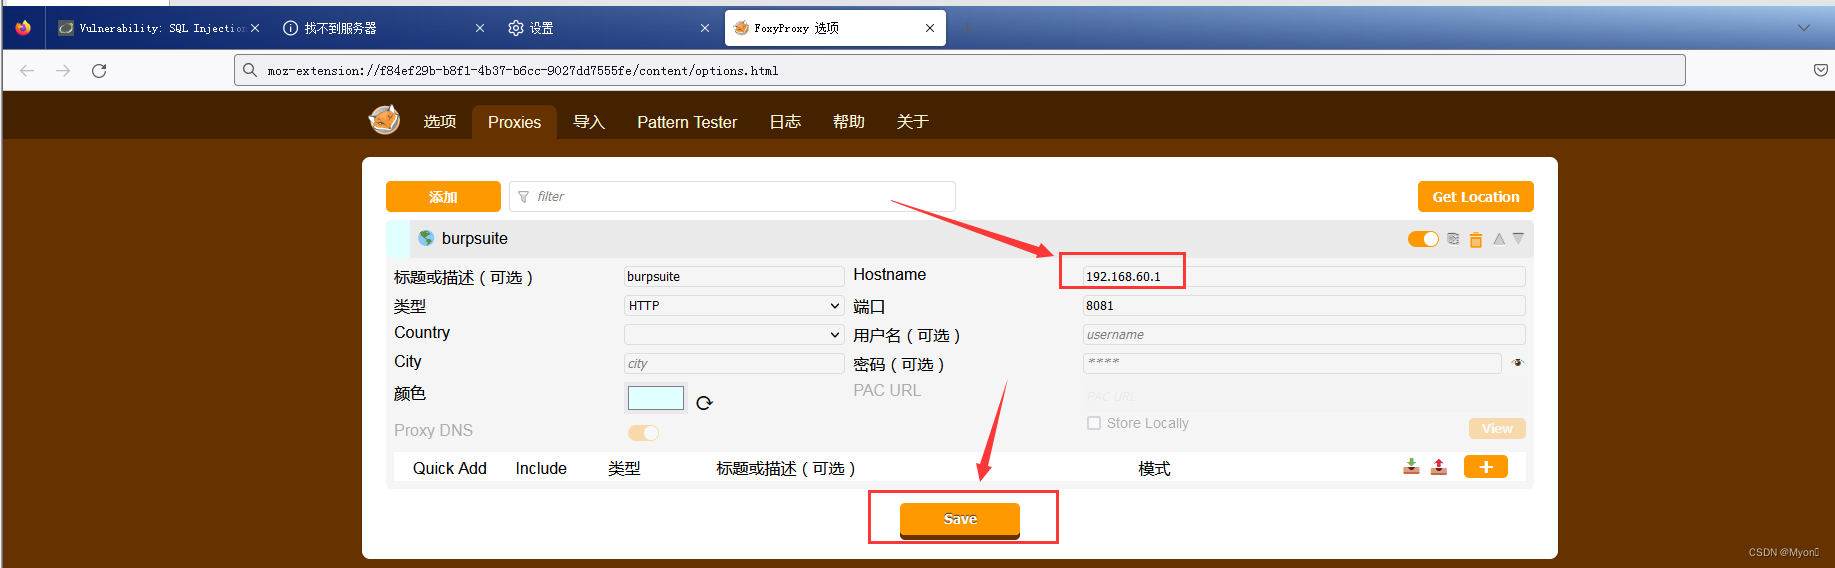Reset the color with the refresh icon
The height and width of the screenshot is (568, 1835).
tap(704, 403)
